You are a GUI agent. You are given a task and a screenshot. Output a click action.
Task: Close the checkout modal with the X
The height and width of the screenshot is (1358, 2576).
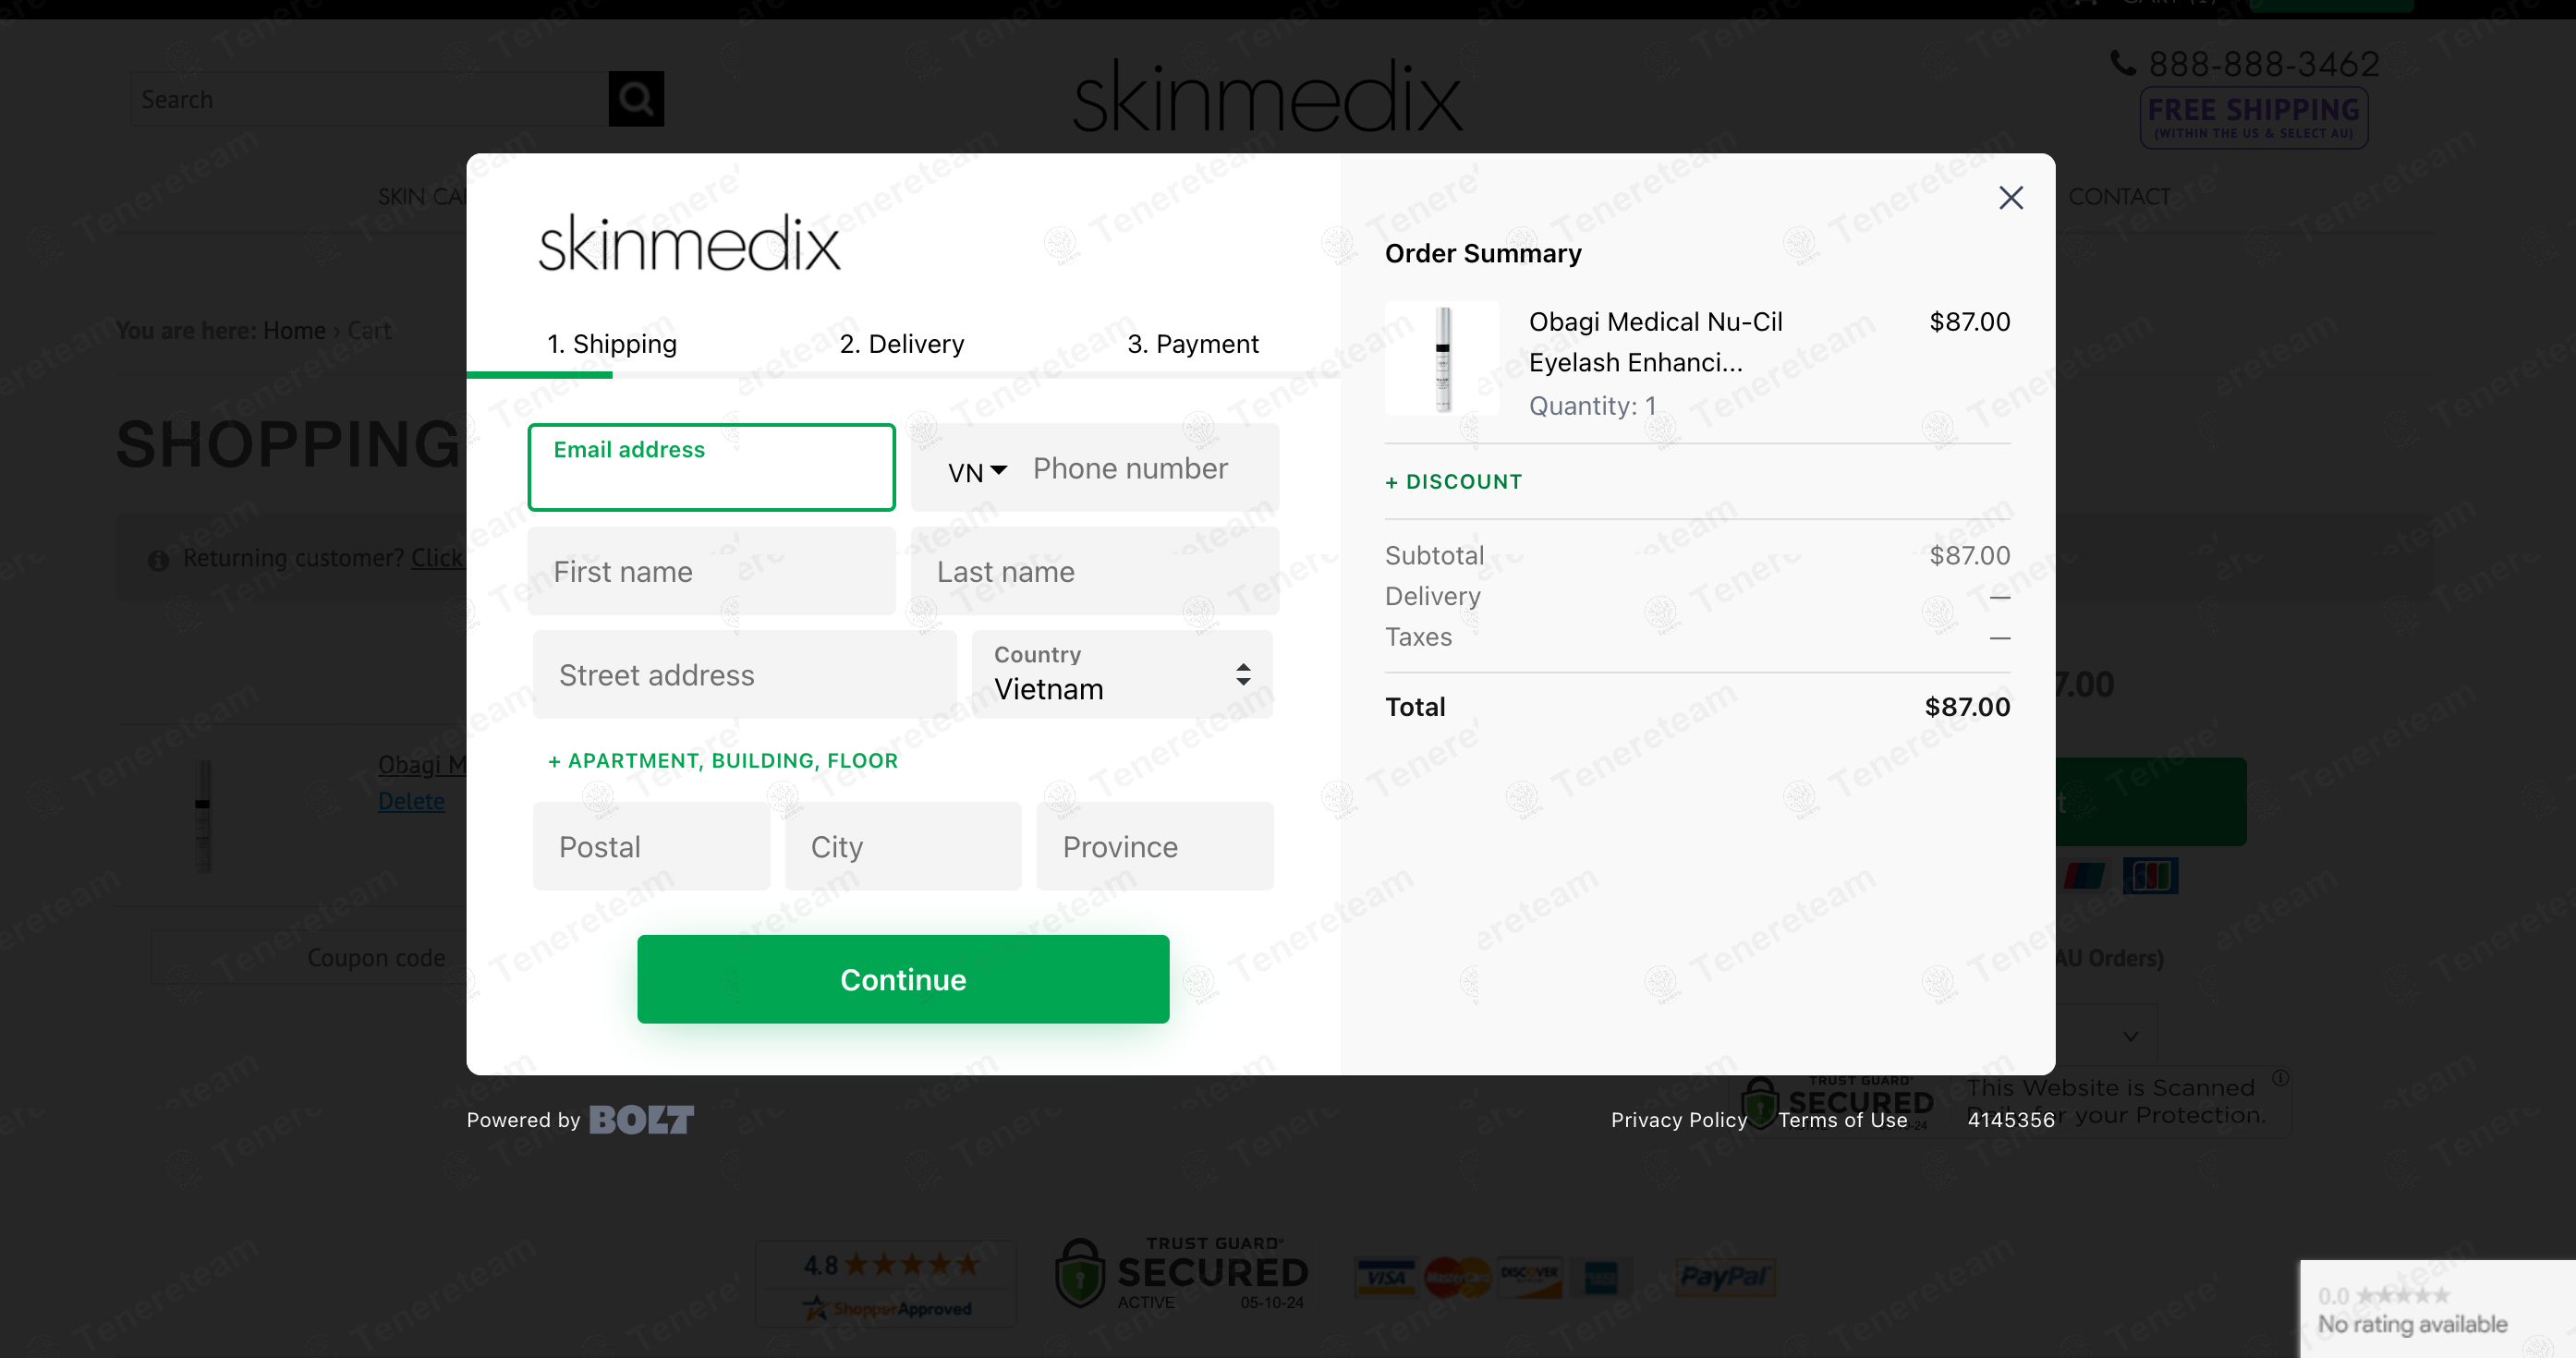tap(2010, 198)
